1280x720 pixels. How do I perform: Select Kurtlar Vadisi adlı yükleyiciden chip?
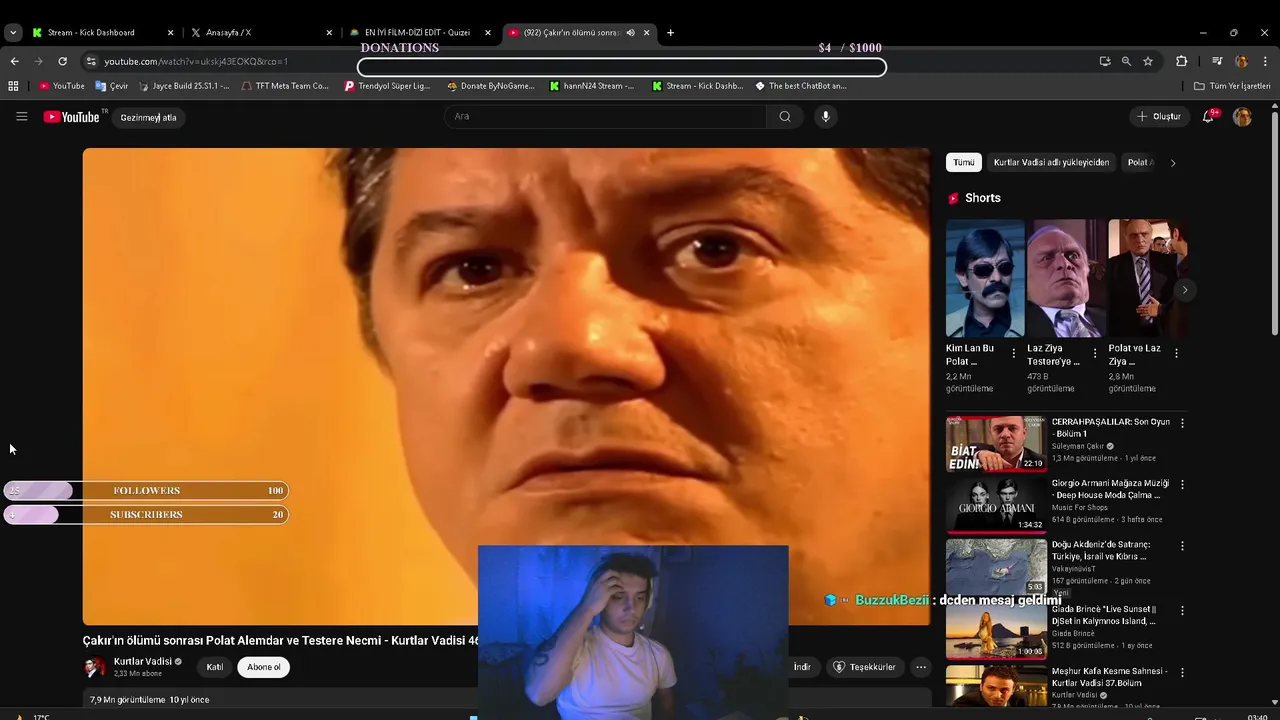click(x=1051, y=162)
